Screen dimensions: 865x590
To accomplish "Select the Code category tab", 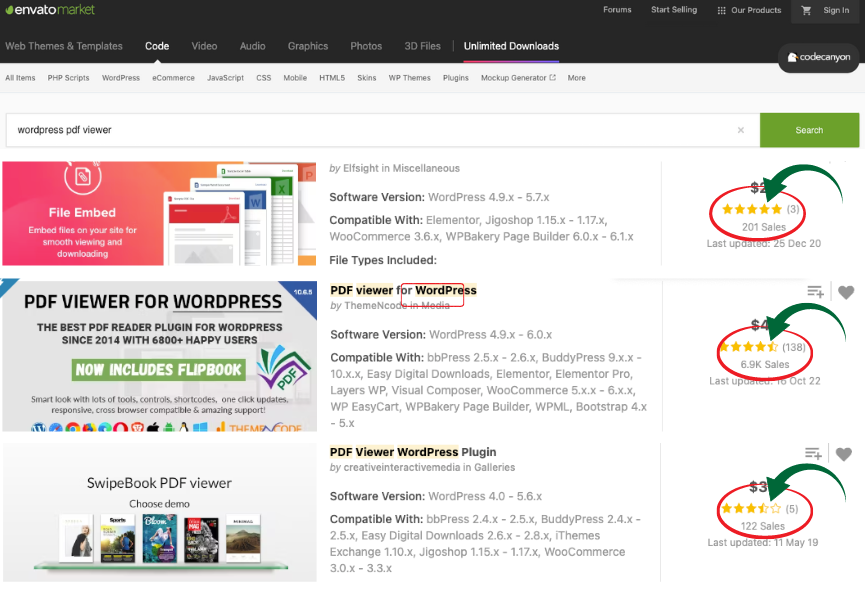I will click(157, 46).
